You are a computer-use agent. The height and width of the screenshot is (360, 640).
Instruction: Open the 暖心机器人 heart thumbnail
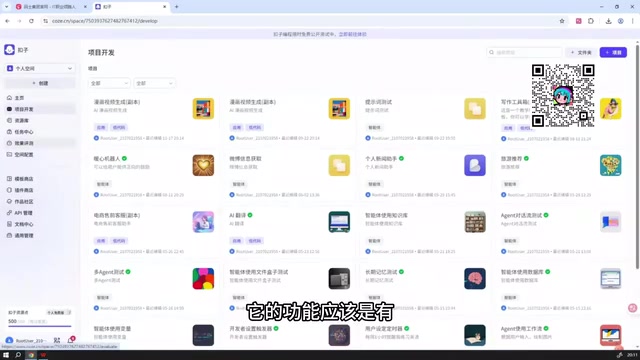[203, 165]
